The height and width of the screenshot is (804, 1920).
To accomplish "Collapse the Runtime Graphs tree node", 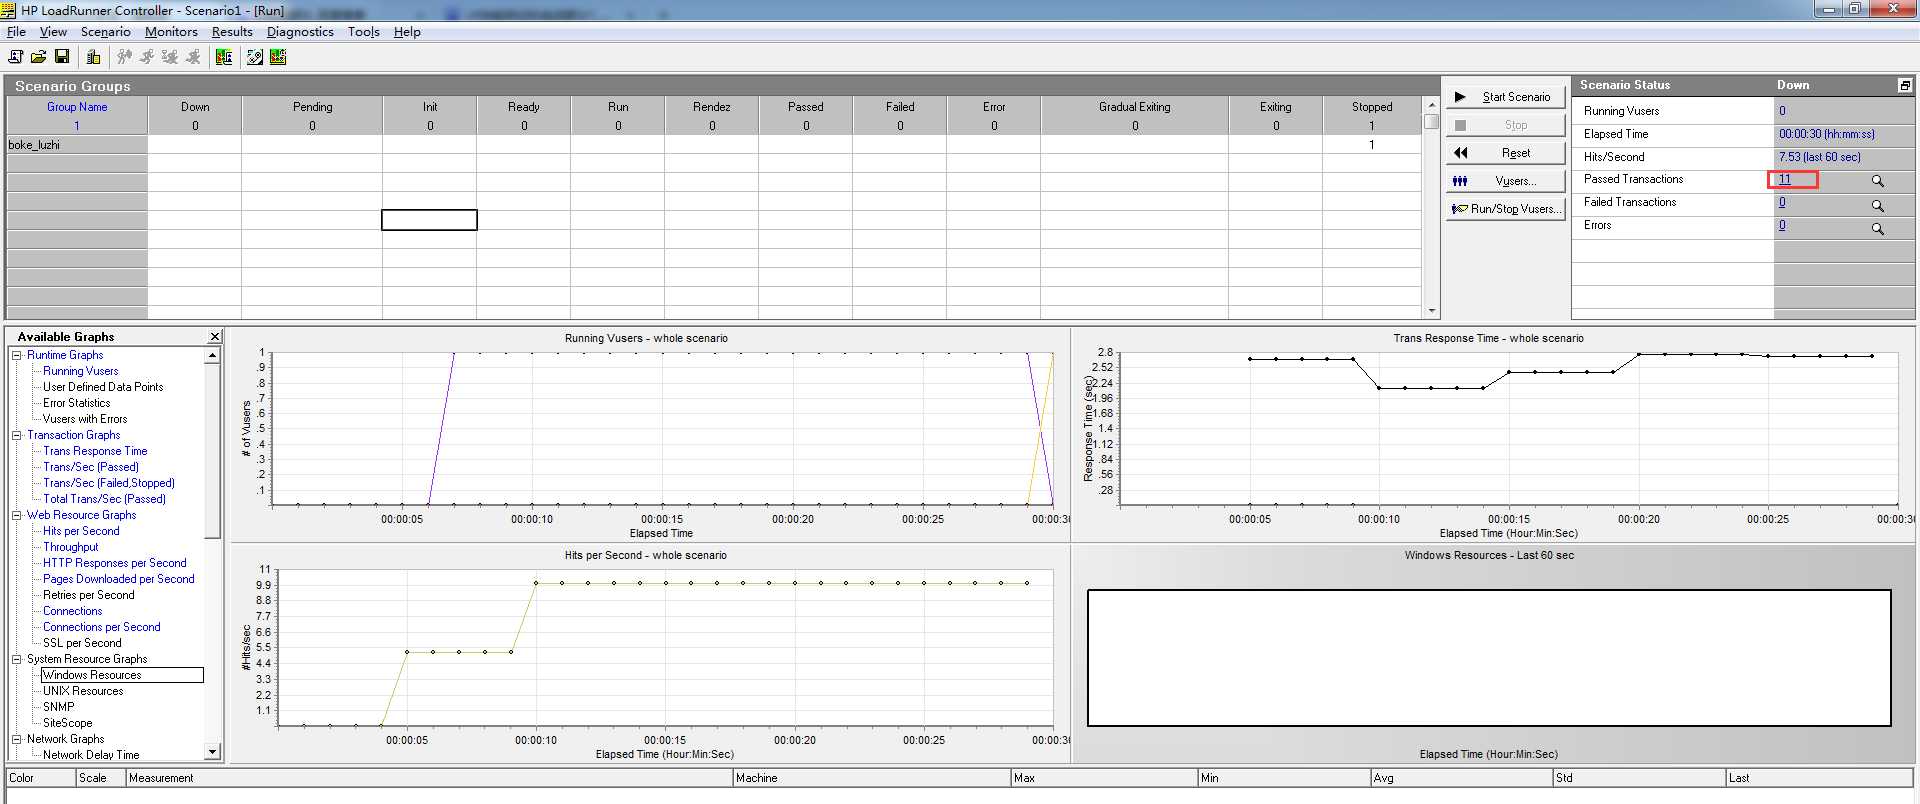I will coord(16,355).
